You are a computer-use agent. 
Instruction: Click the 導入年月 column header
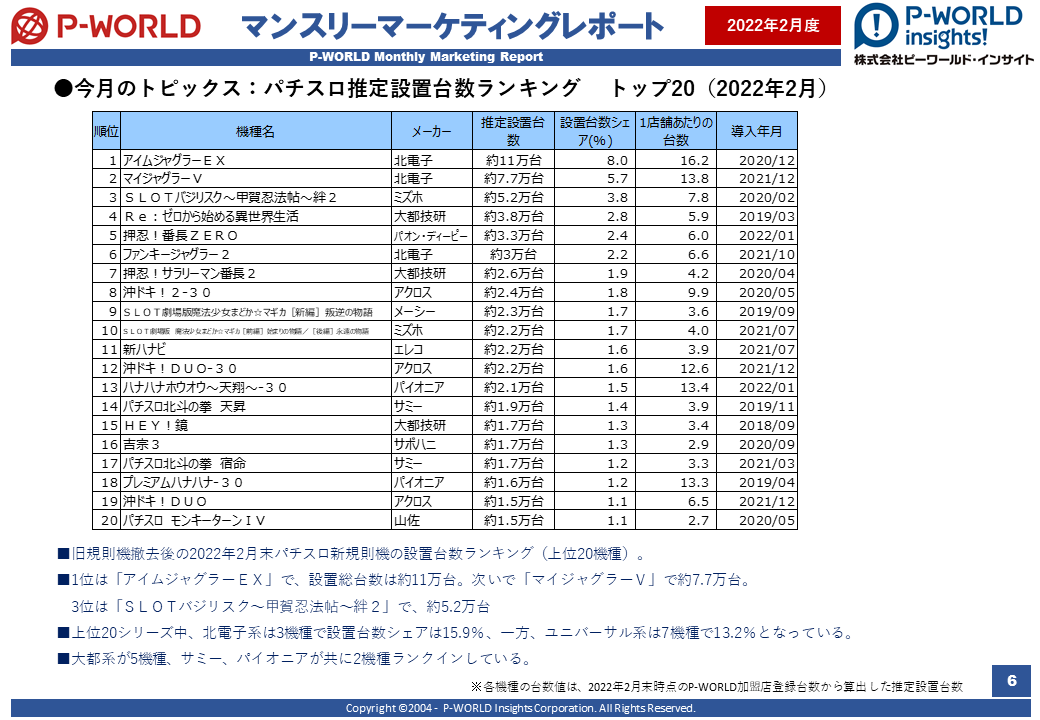pyautogui.click(x=757, y=131)
